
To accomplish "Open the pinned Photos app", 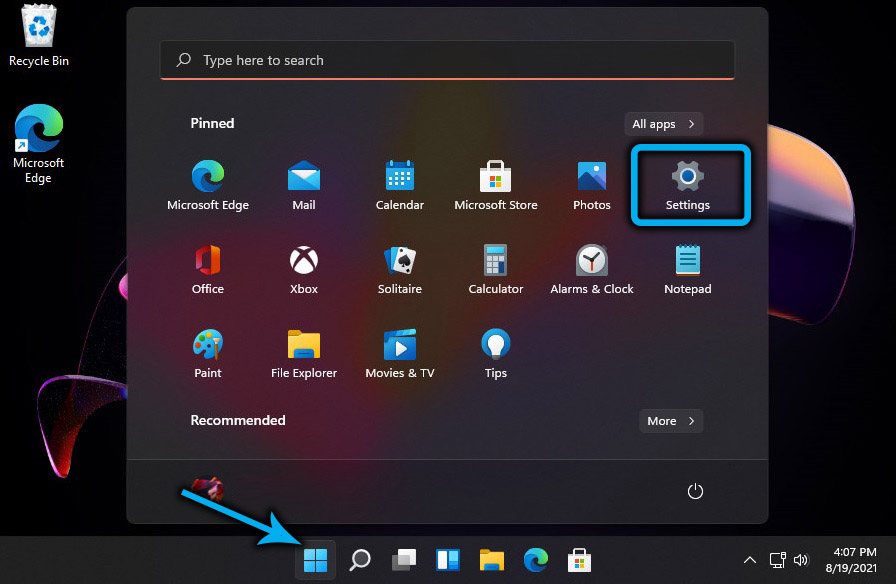I will pyautogui.click(x=592, y=183).
